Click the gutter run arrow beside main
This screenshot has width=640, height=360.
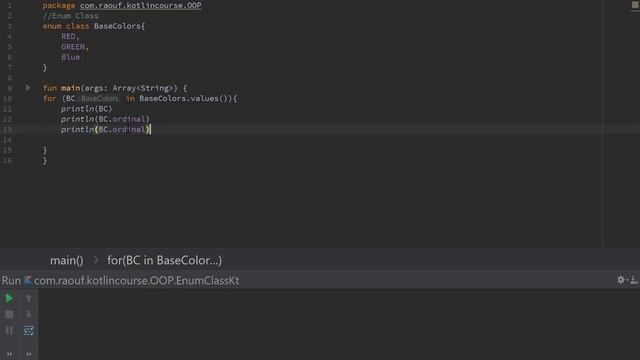(28, 88)
